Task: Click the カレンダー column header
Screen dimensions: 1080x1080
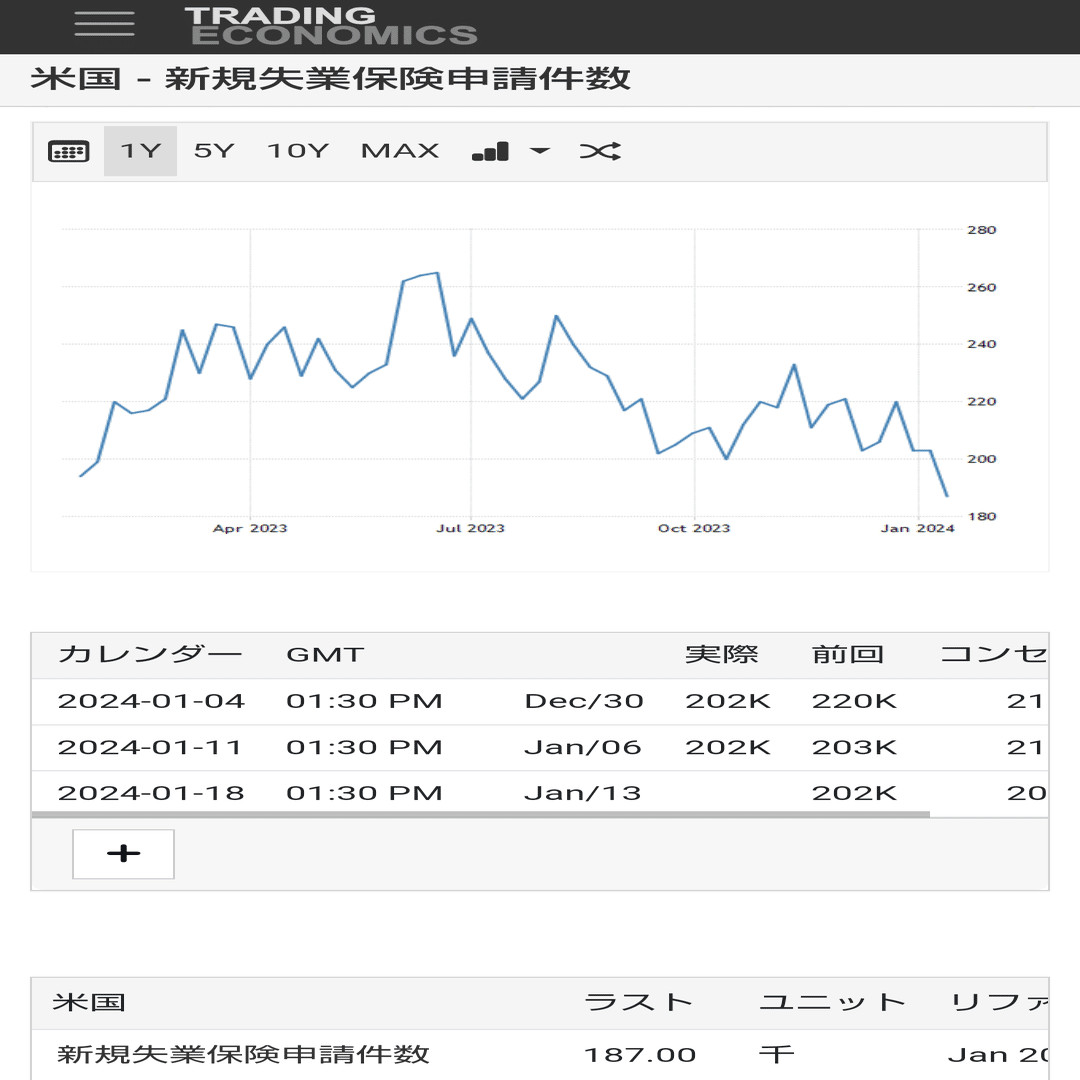Action: point(149,654)
